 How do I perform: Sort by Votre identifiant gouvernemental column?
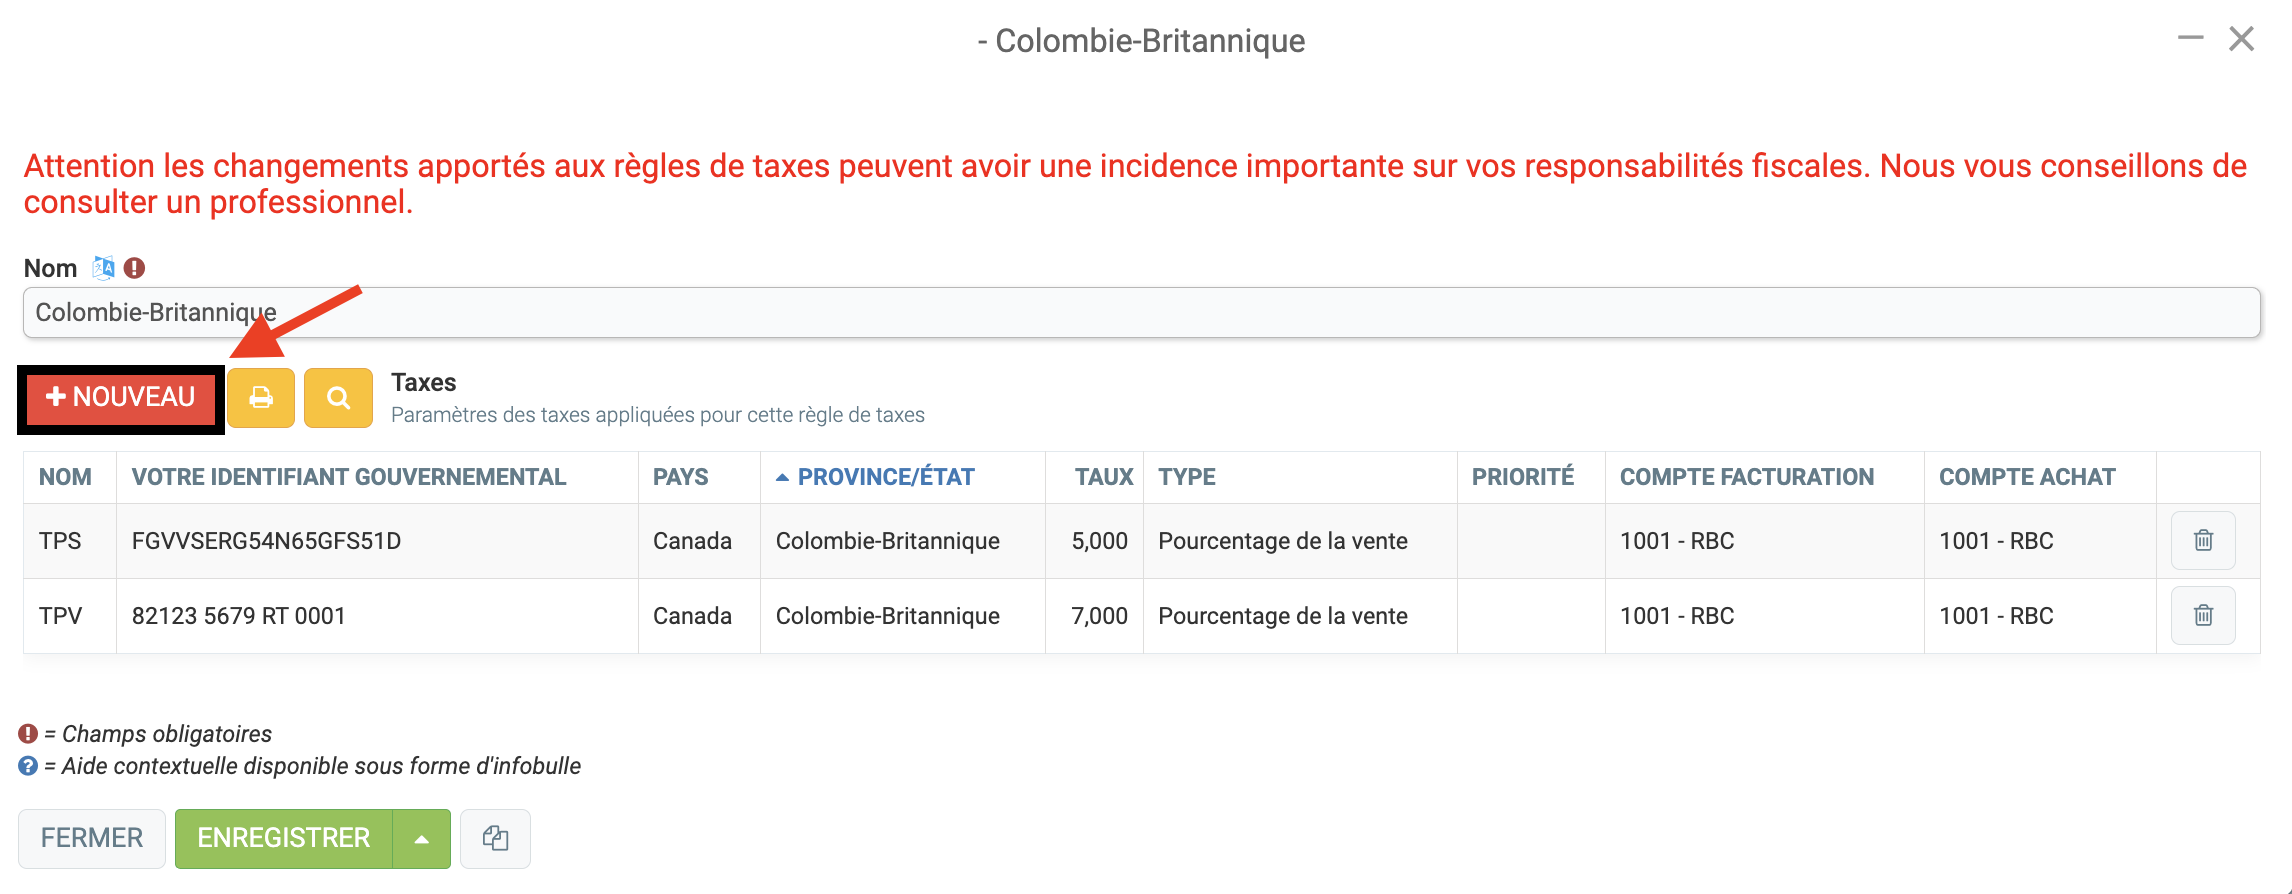tap(349, 477)
